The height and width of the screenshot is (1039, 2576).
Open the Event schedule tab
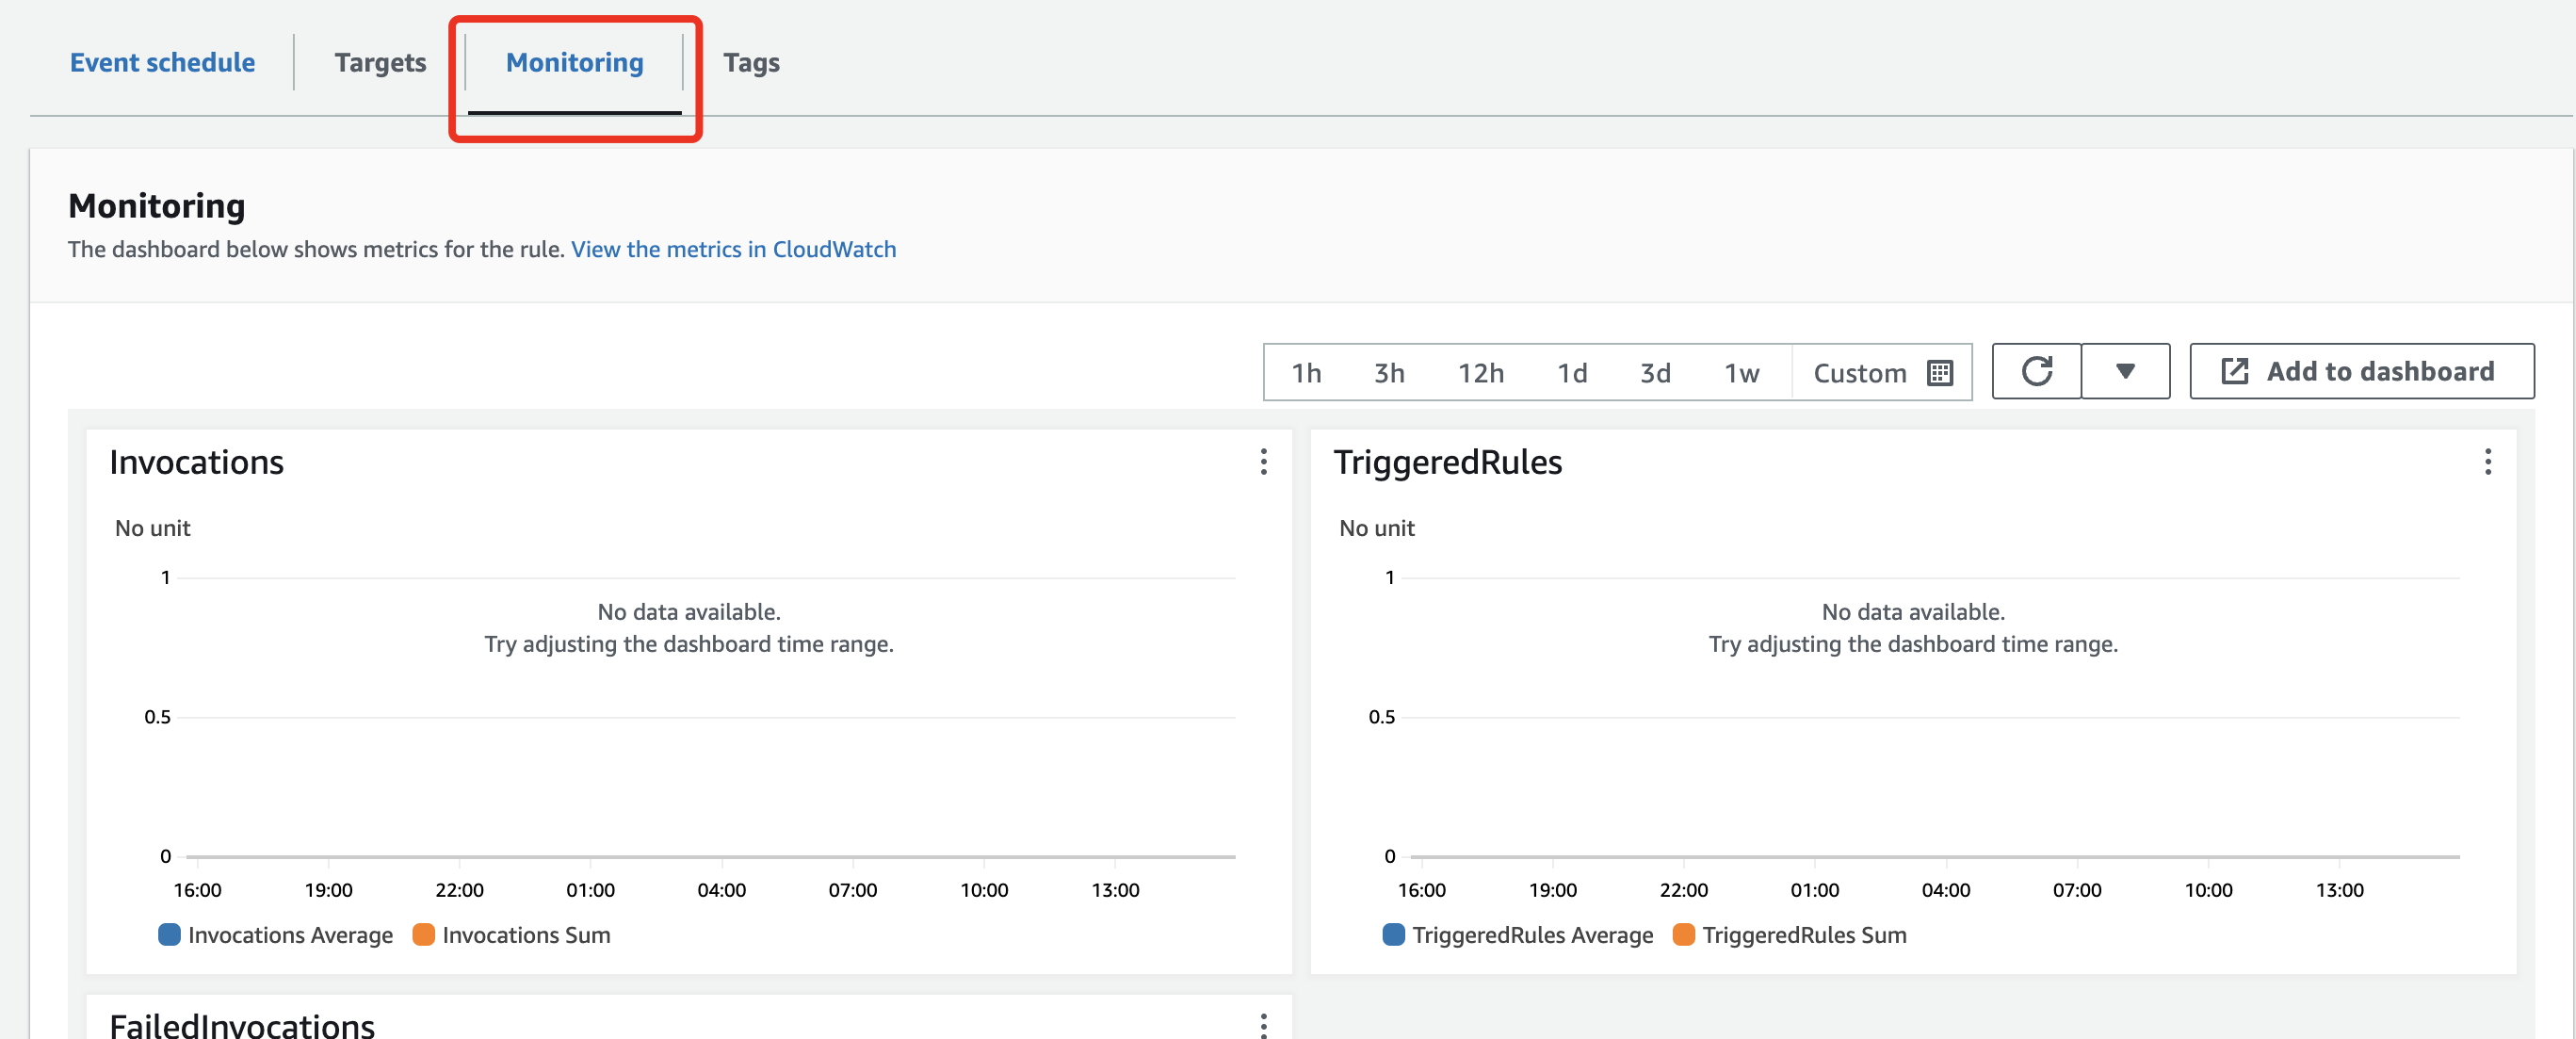(x=162, y=62)
